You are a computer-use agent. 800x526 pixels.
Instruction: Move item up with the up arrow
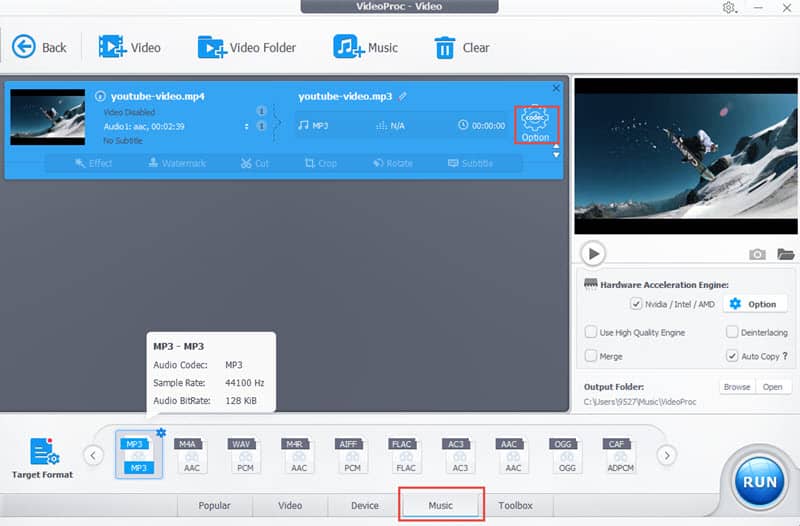tap(556, 146)
